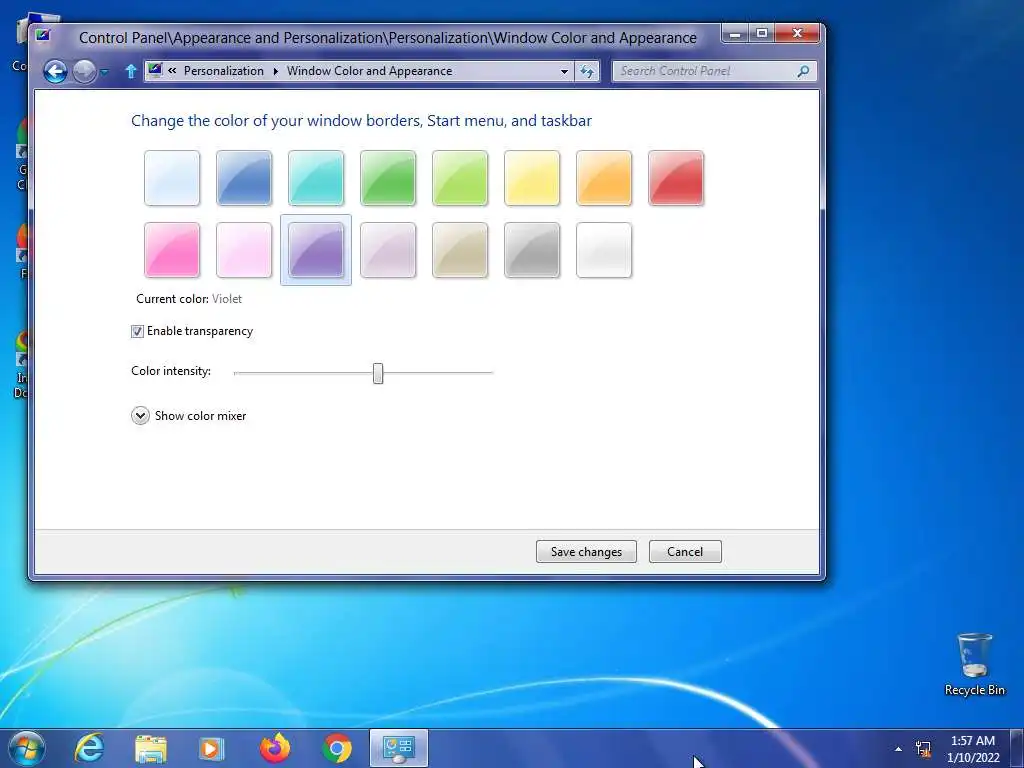This screenshot has height=768, width=1024.
Task: Click the Forward navigation arrow
Action: [84, 71]
